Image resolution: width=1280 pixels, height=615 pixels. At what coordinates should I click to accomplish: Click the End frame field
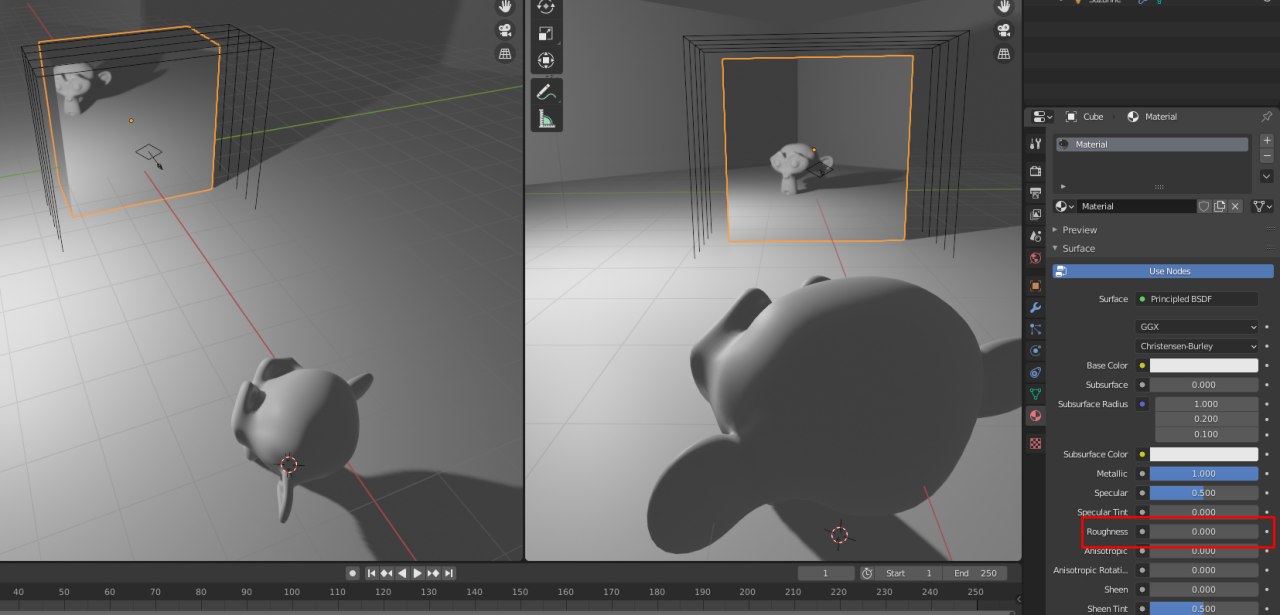[x=977, y=573]
